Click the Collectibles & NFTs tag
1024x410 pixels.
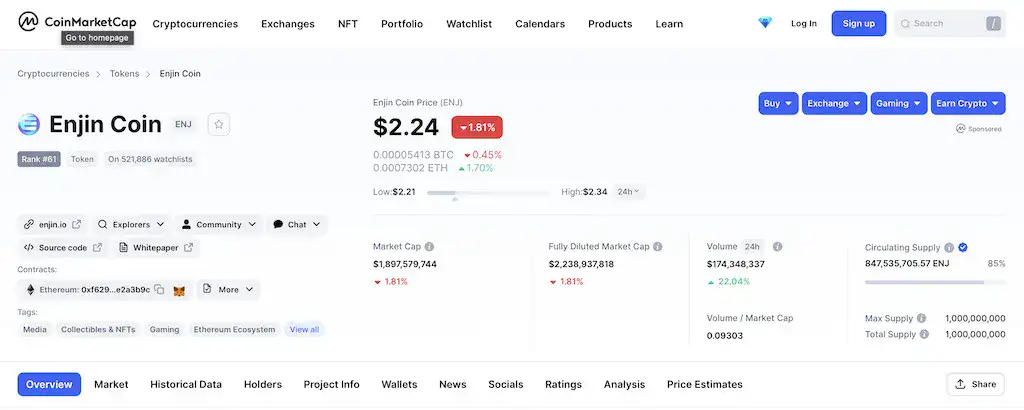pyautogui.click(x=98, y=330)
